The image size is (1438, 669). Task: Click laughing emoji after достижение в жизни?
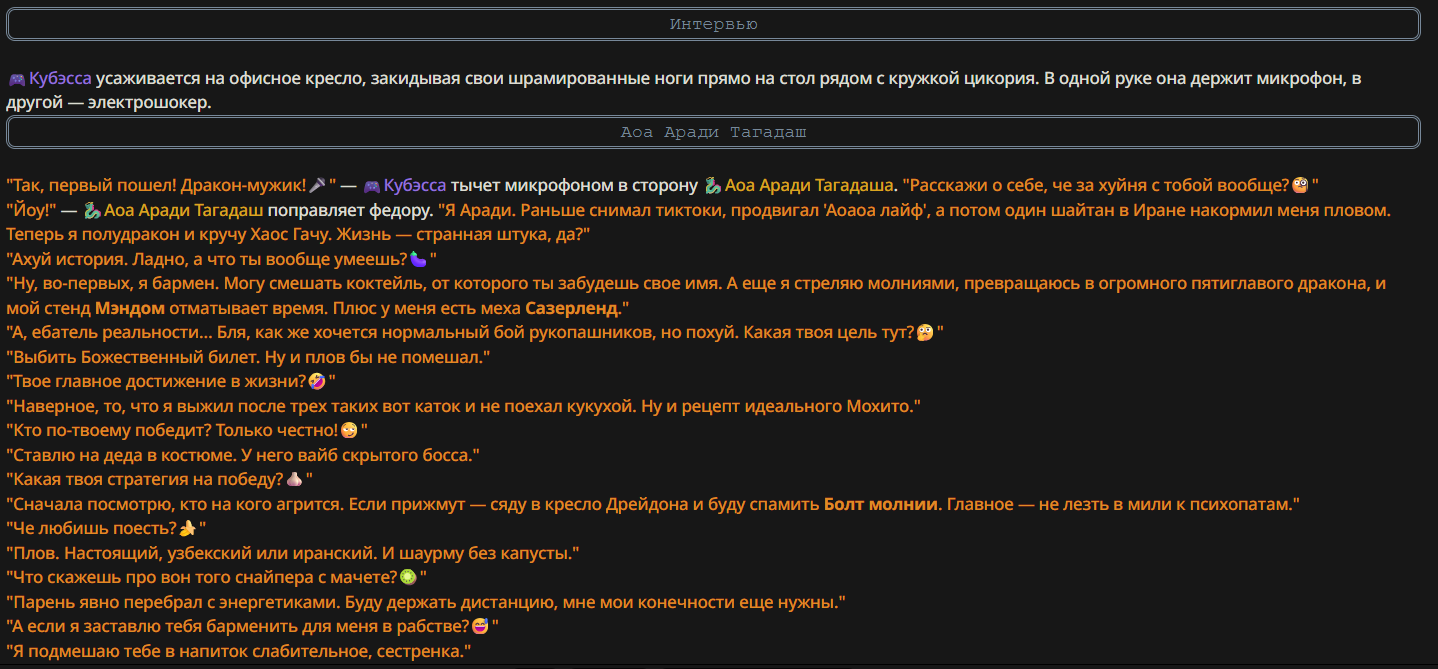316,381
